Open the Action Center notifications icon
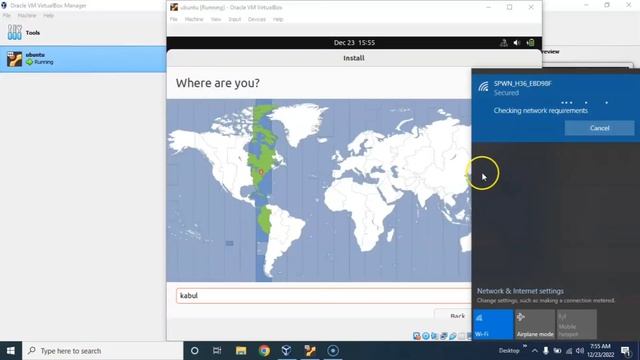640x360 pixels. (x=626, y=351)
